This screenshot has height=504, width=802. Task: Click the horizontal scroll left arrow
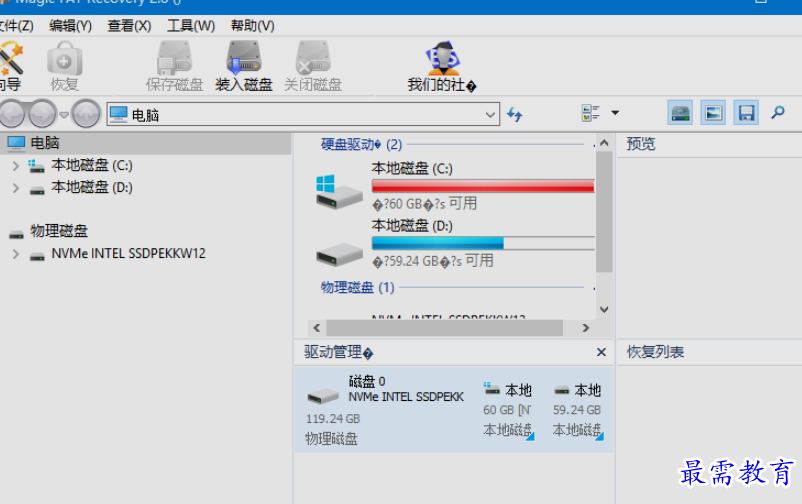317,328
